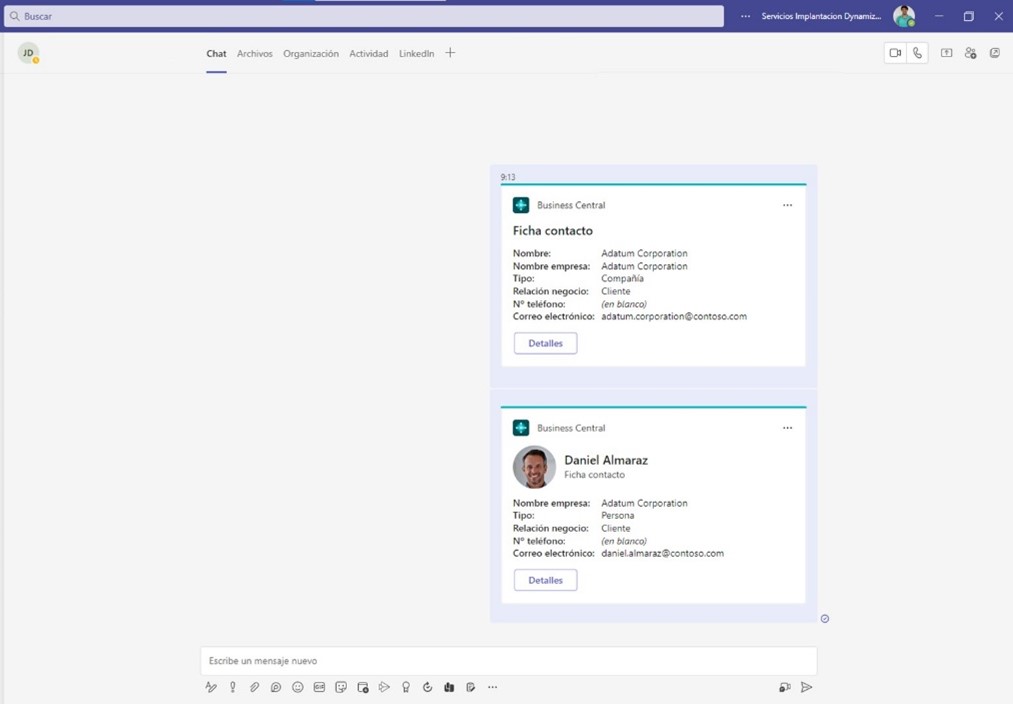
Task: Click the Ficha contacto card title
Action: (552, 231)
